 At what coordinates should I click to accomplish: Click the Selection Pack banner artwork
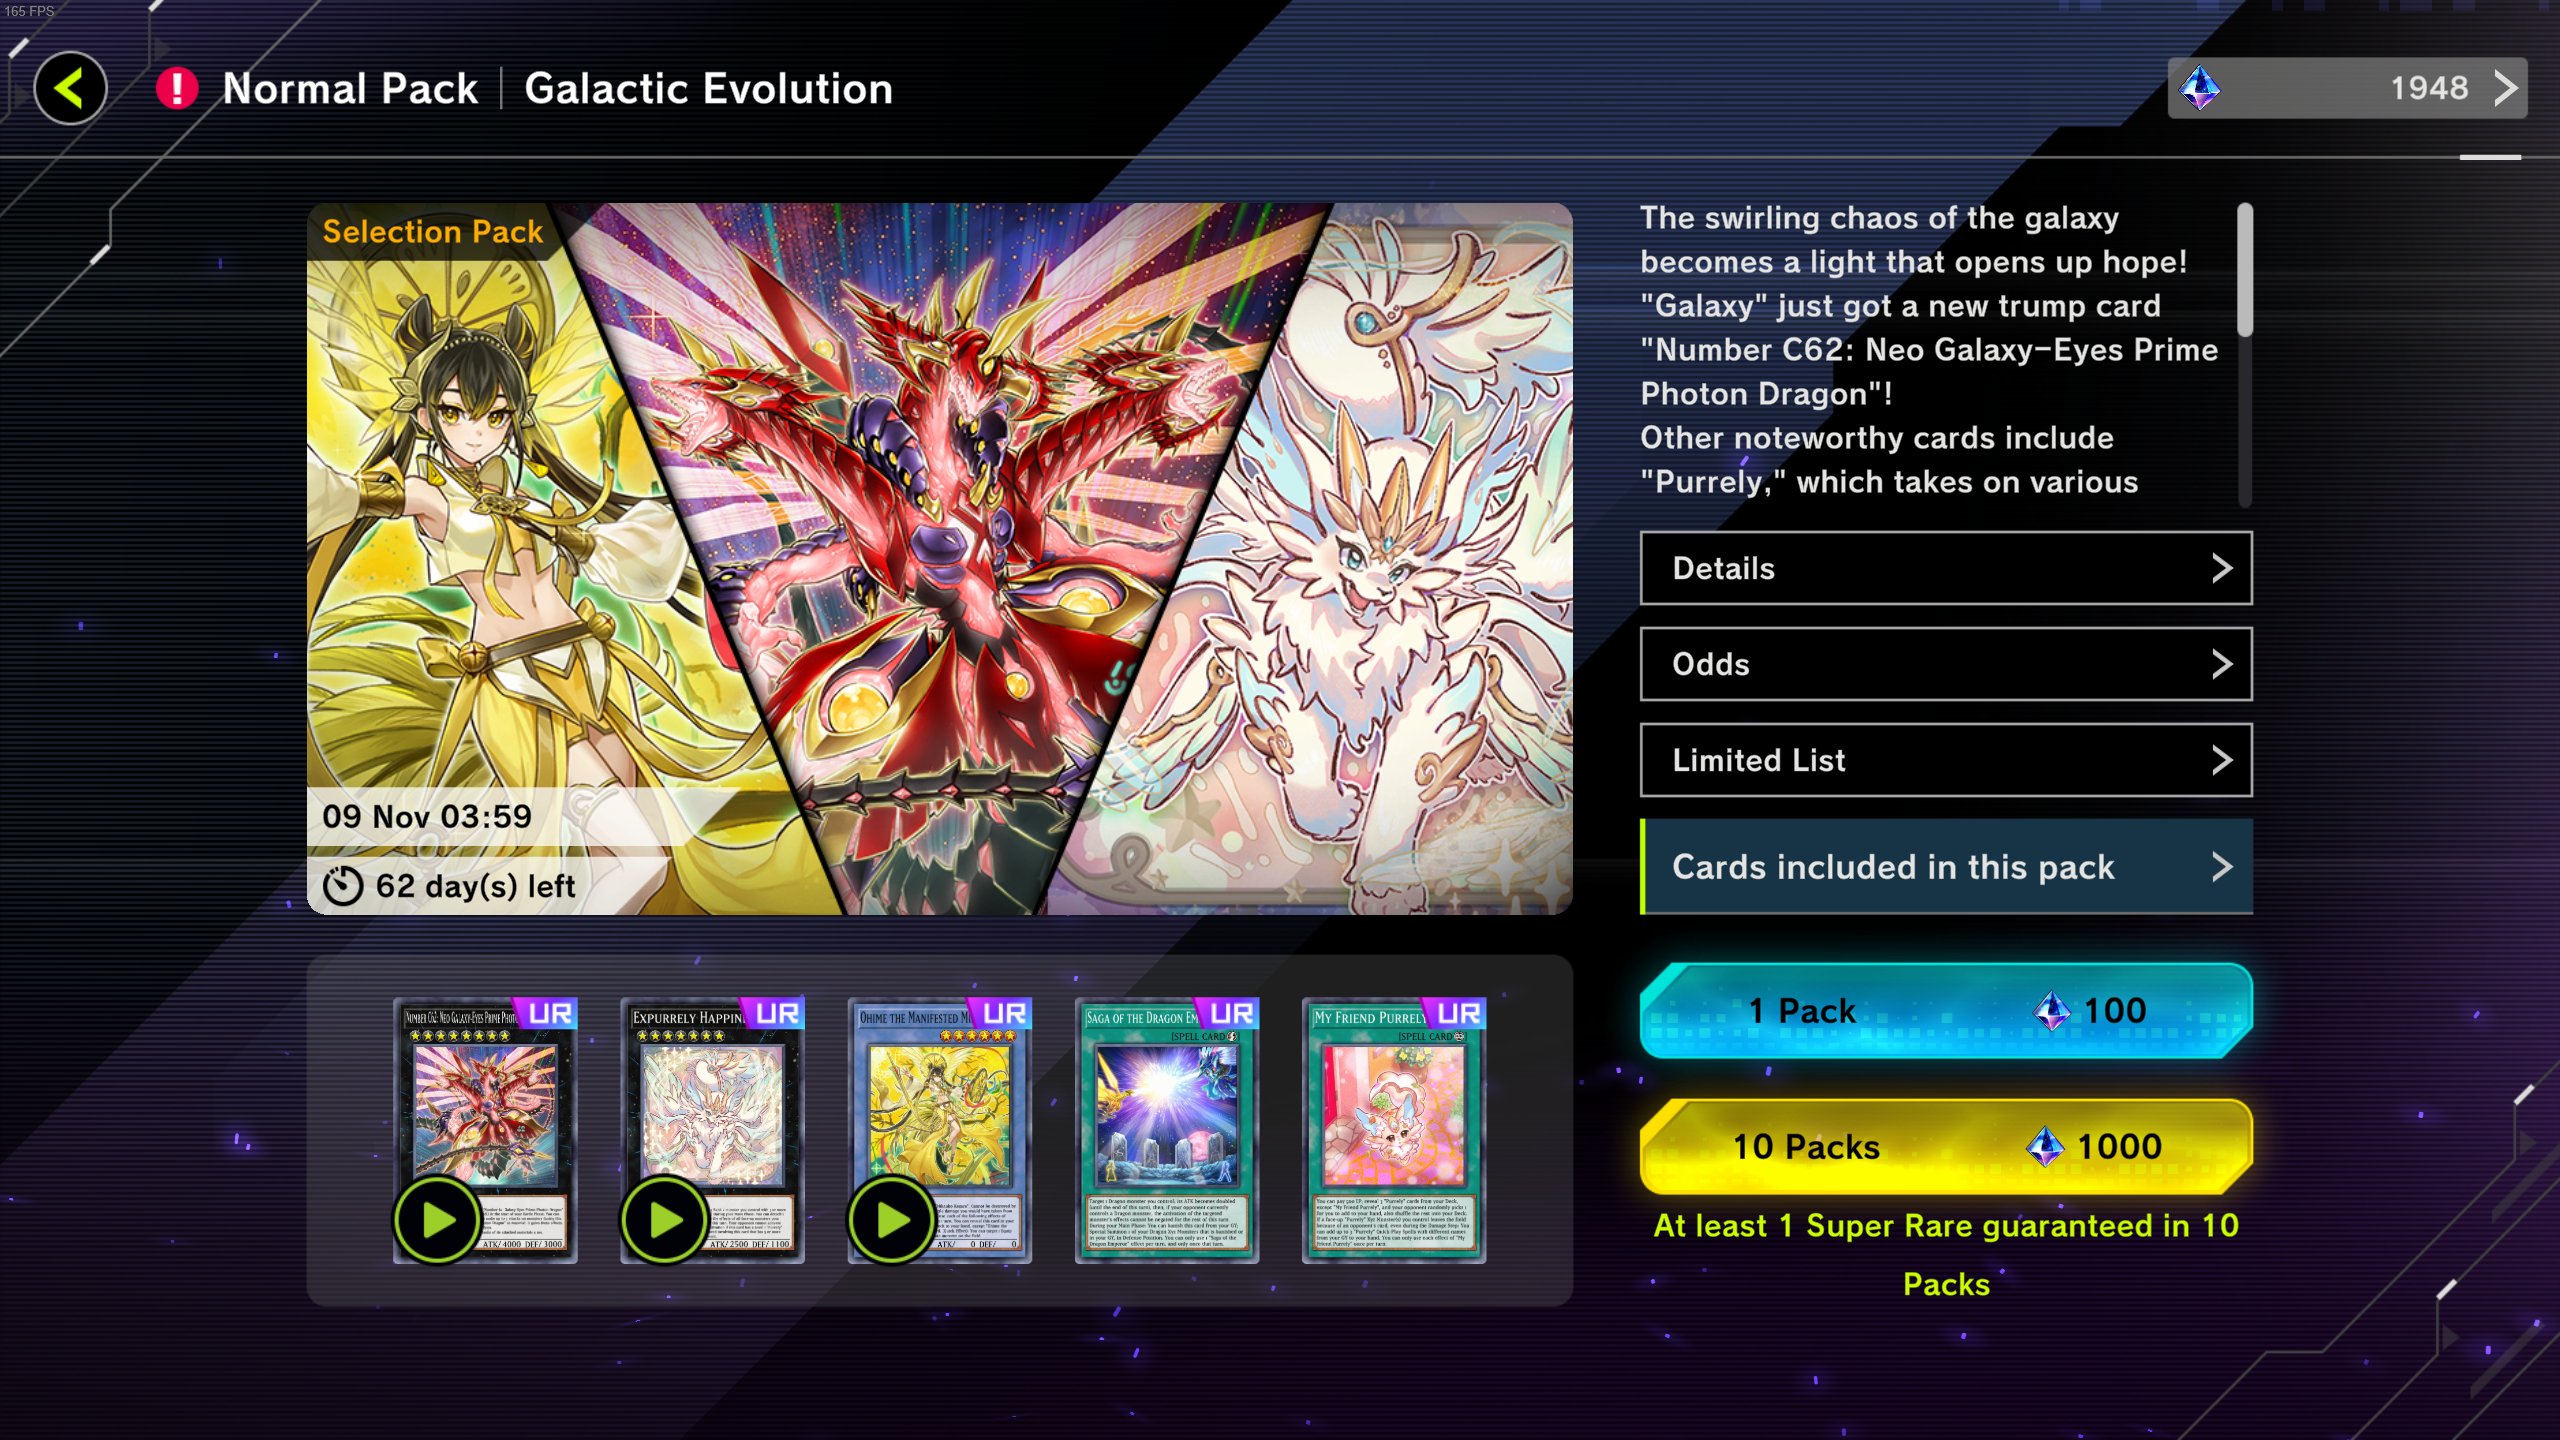pyautogui.click(x=939, y=558)
